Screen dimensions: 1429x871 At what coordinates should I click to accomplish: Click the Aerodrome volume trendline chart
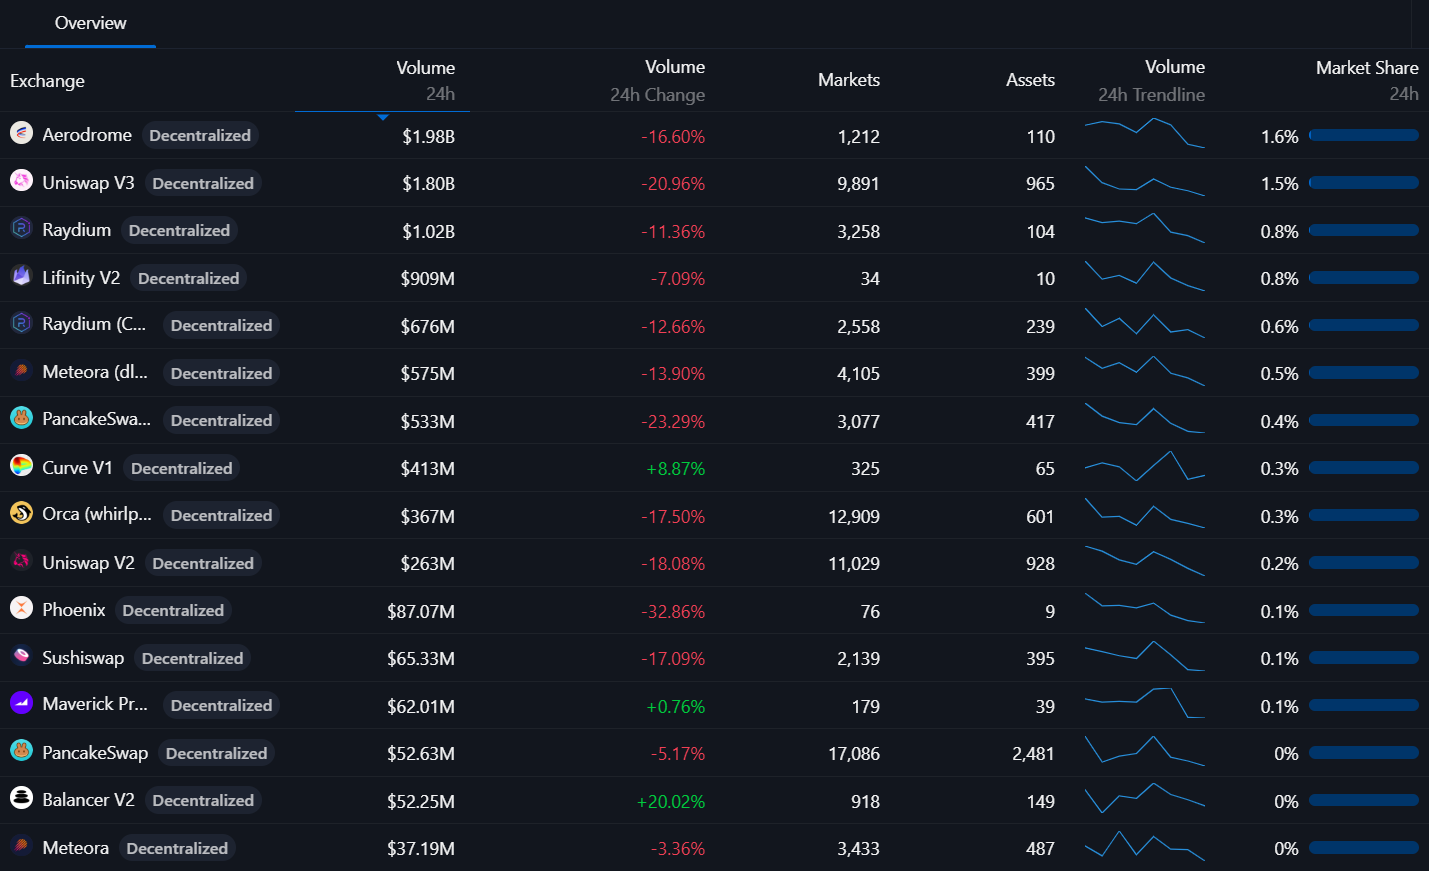pos(1145,134)
